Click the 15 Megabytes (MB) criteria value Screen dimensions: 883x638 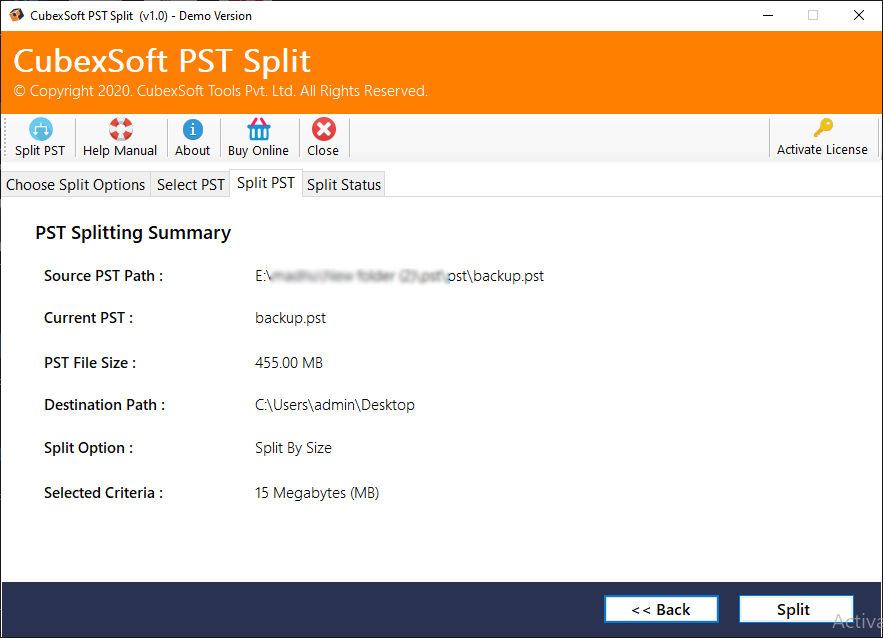[317, 493]
